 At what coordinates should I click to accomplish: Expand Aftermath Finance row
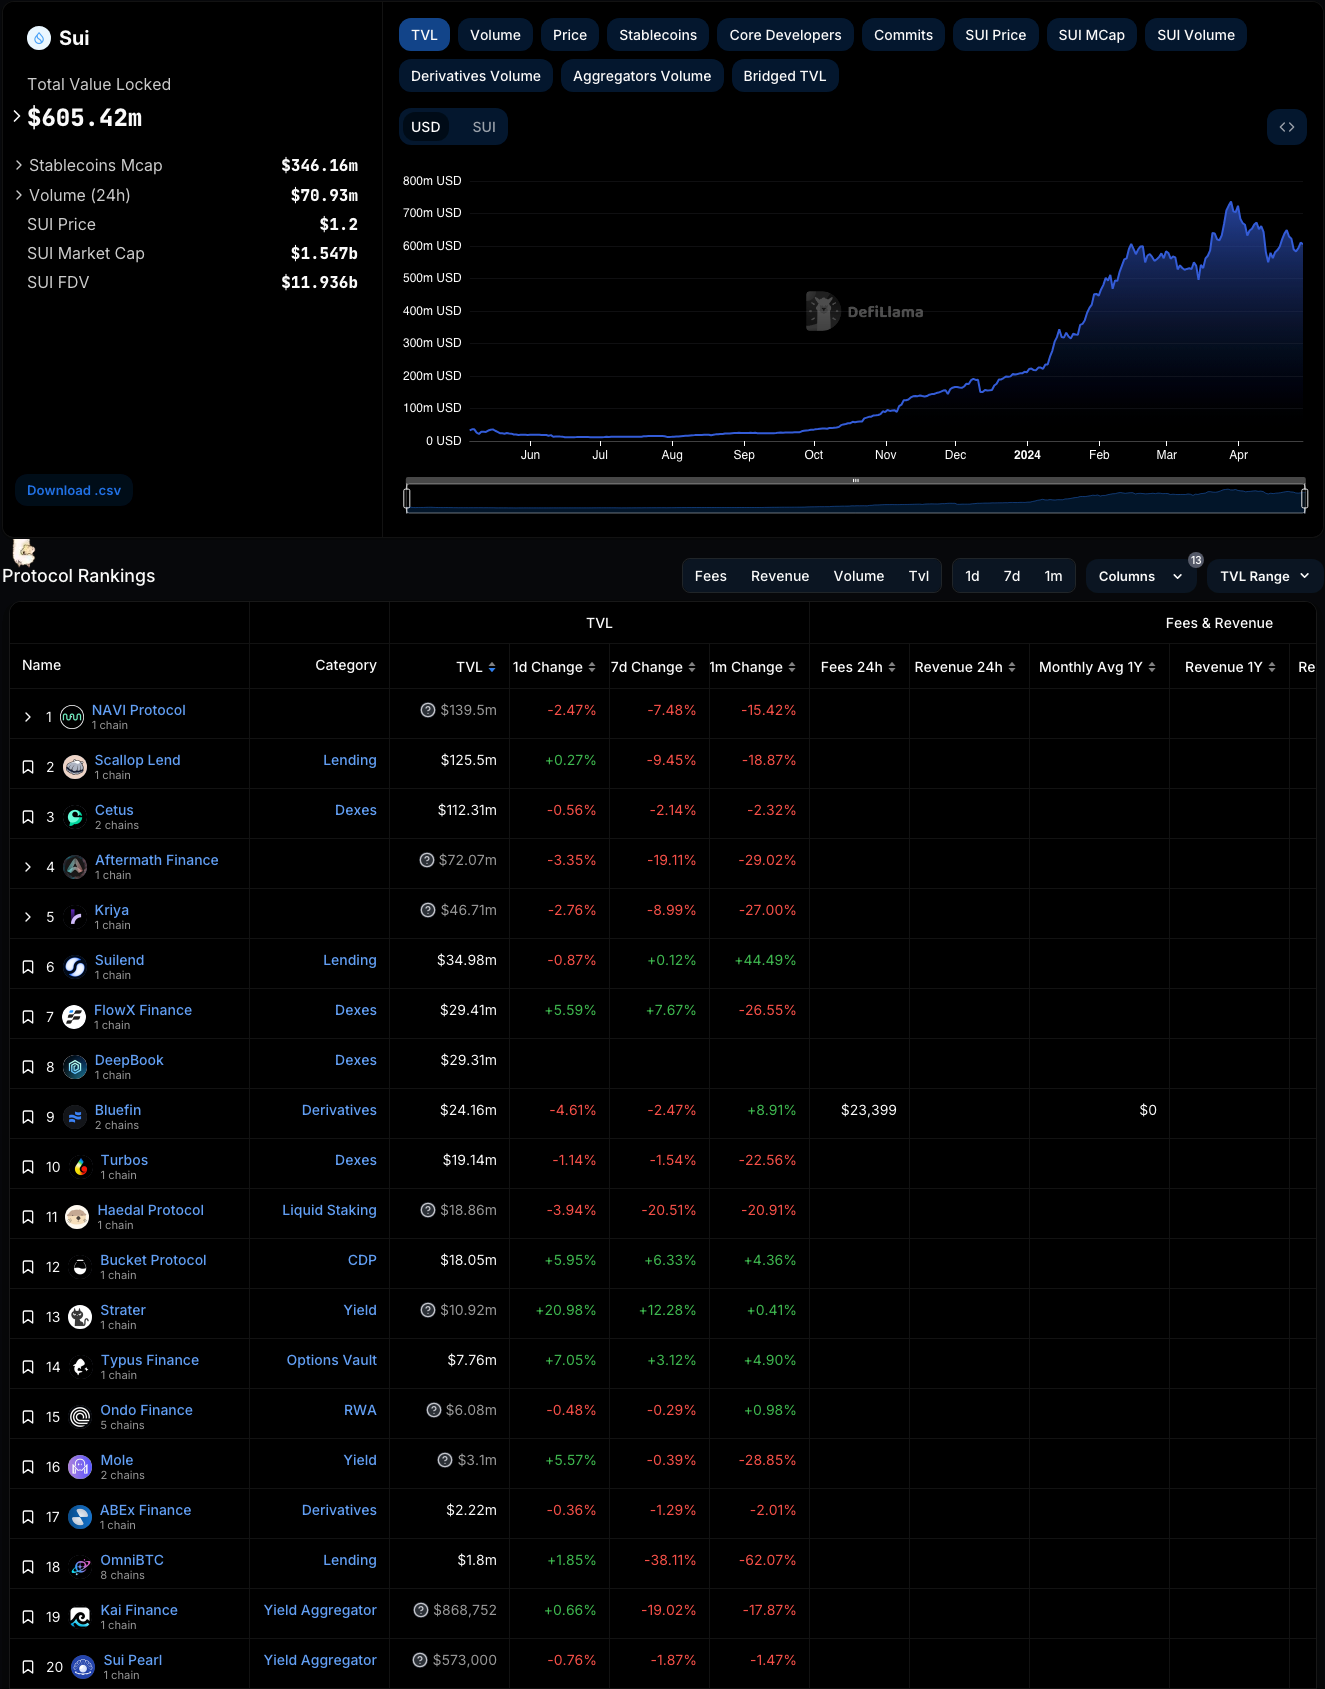(28, 867)
